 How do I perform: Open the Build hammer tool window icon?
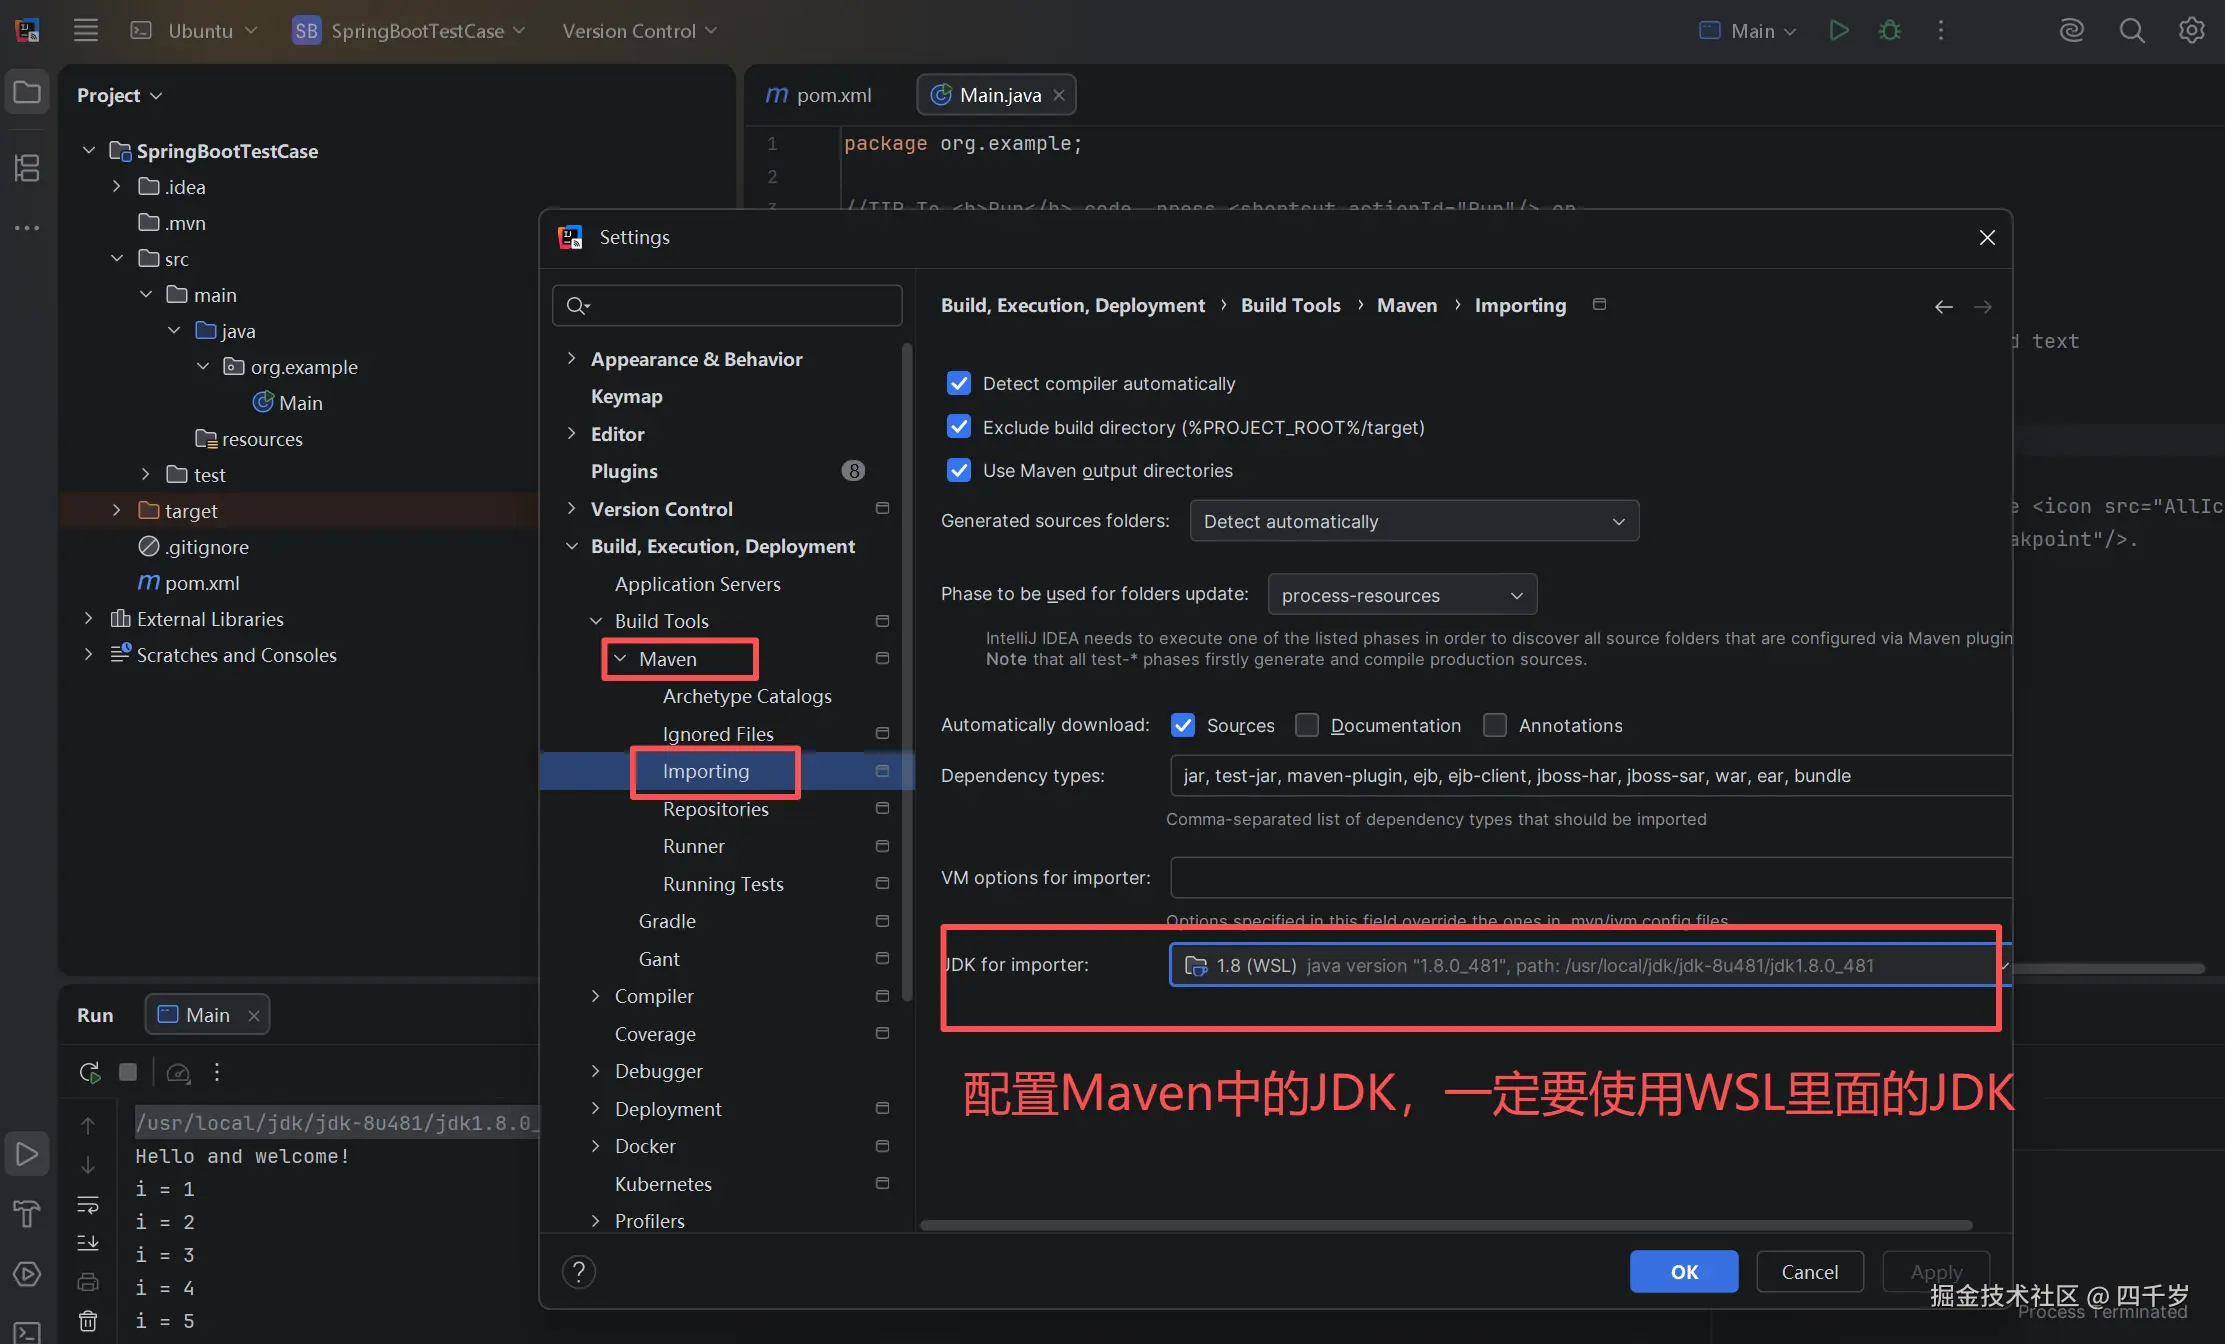27,1213
